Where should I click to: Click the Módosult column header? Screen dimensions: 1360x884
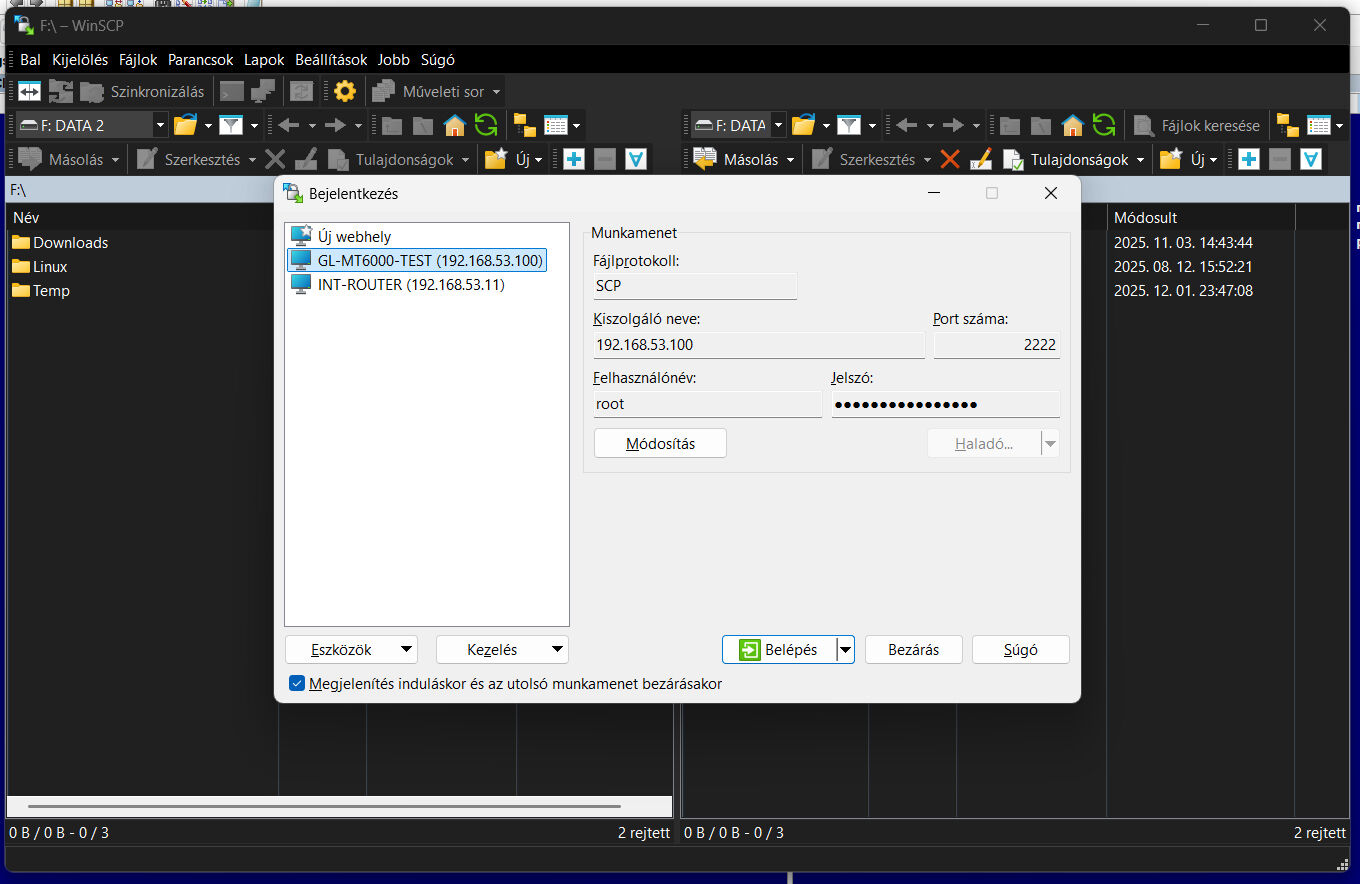pyautogui.click(x=1200, y=217)
